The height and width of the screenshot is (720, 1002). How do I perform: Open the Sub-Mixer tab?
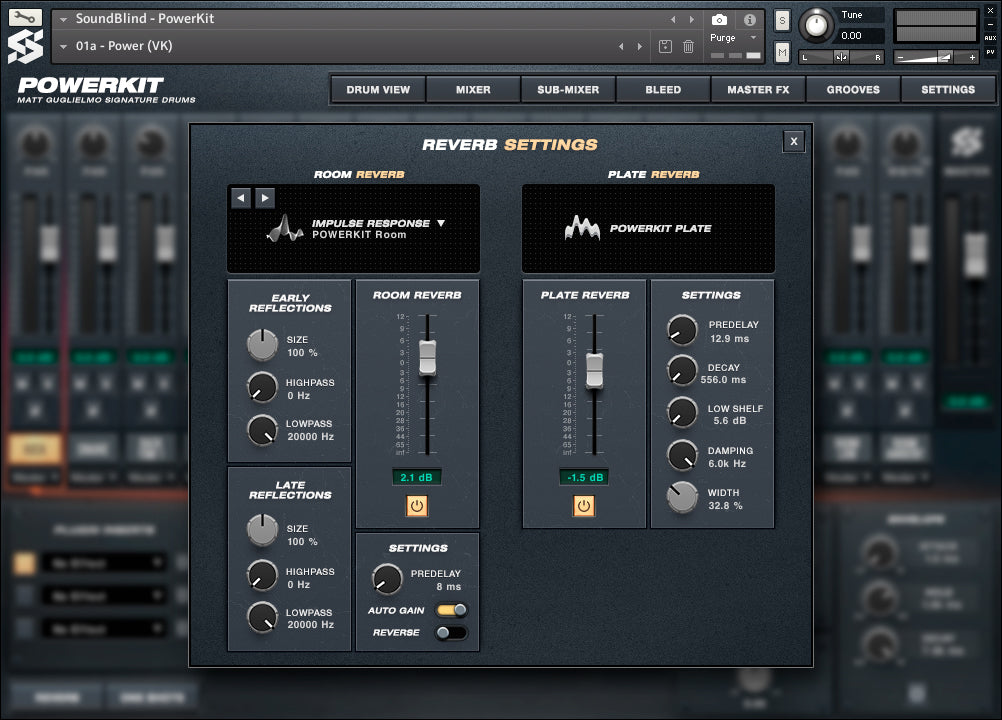coord(568,89)
